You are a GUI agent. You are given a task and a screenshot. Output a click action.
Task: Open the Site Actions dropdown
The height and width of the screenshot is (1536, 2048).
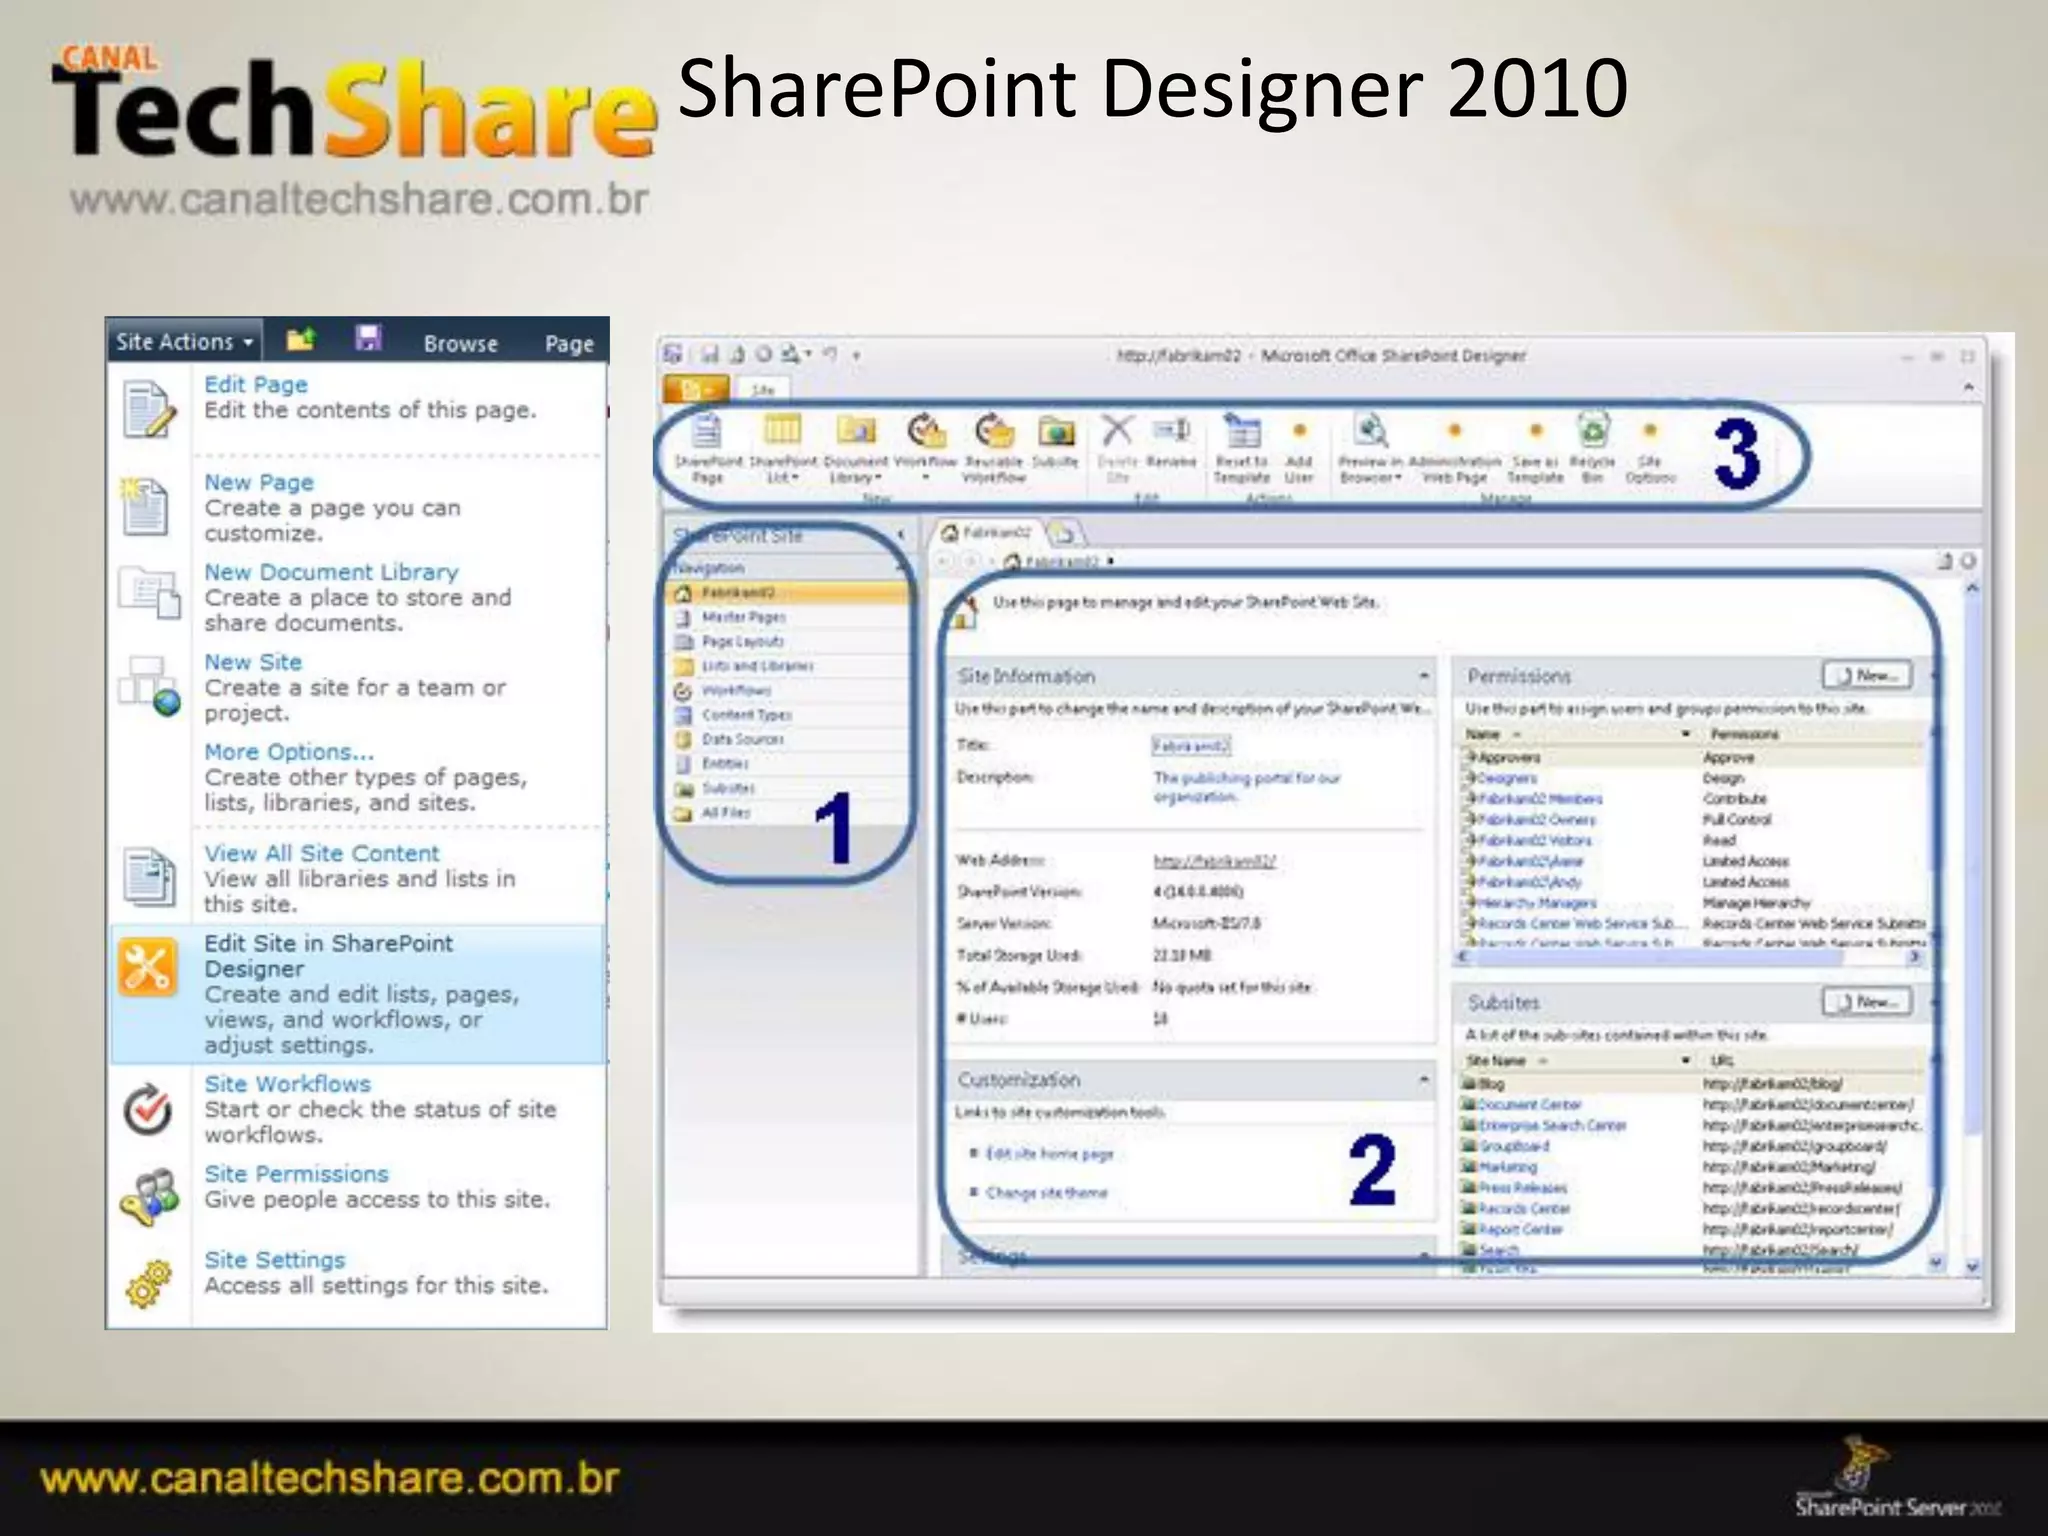pos(184,341)
